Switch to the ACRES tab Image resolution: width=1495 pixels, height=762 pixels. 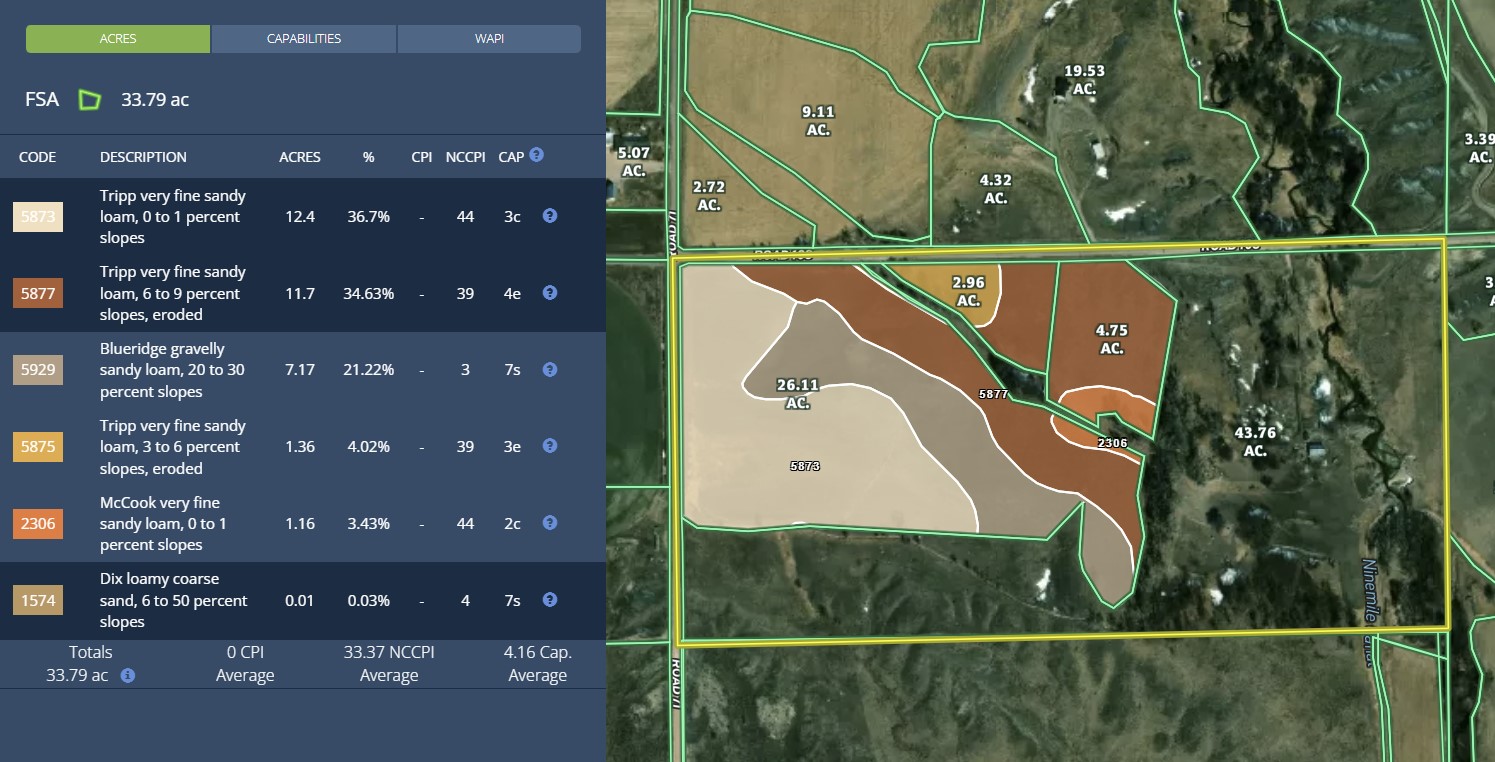(x=118, y=39)
